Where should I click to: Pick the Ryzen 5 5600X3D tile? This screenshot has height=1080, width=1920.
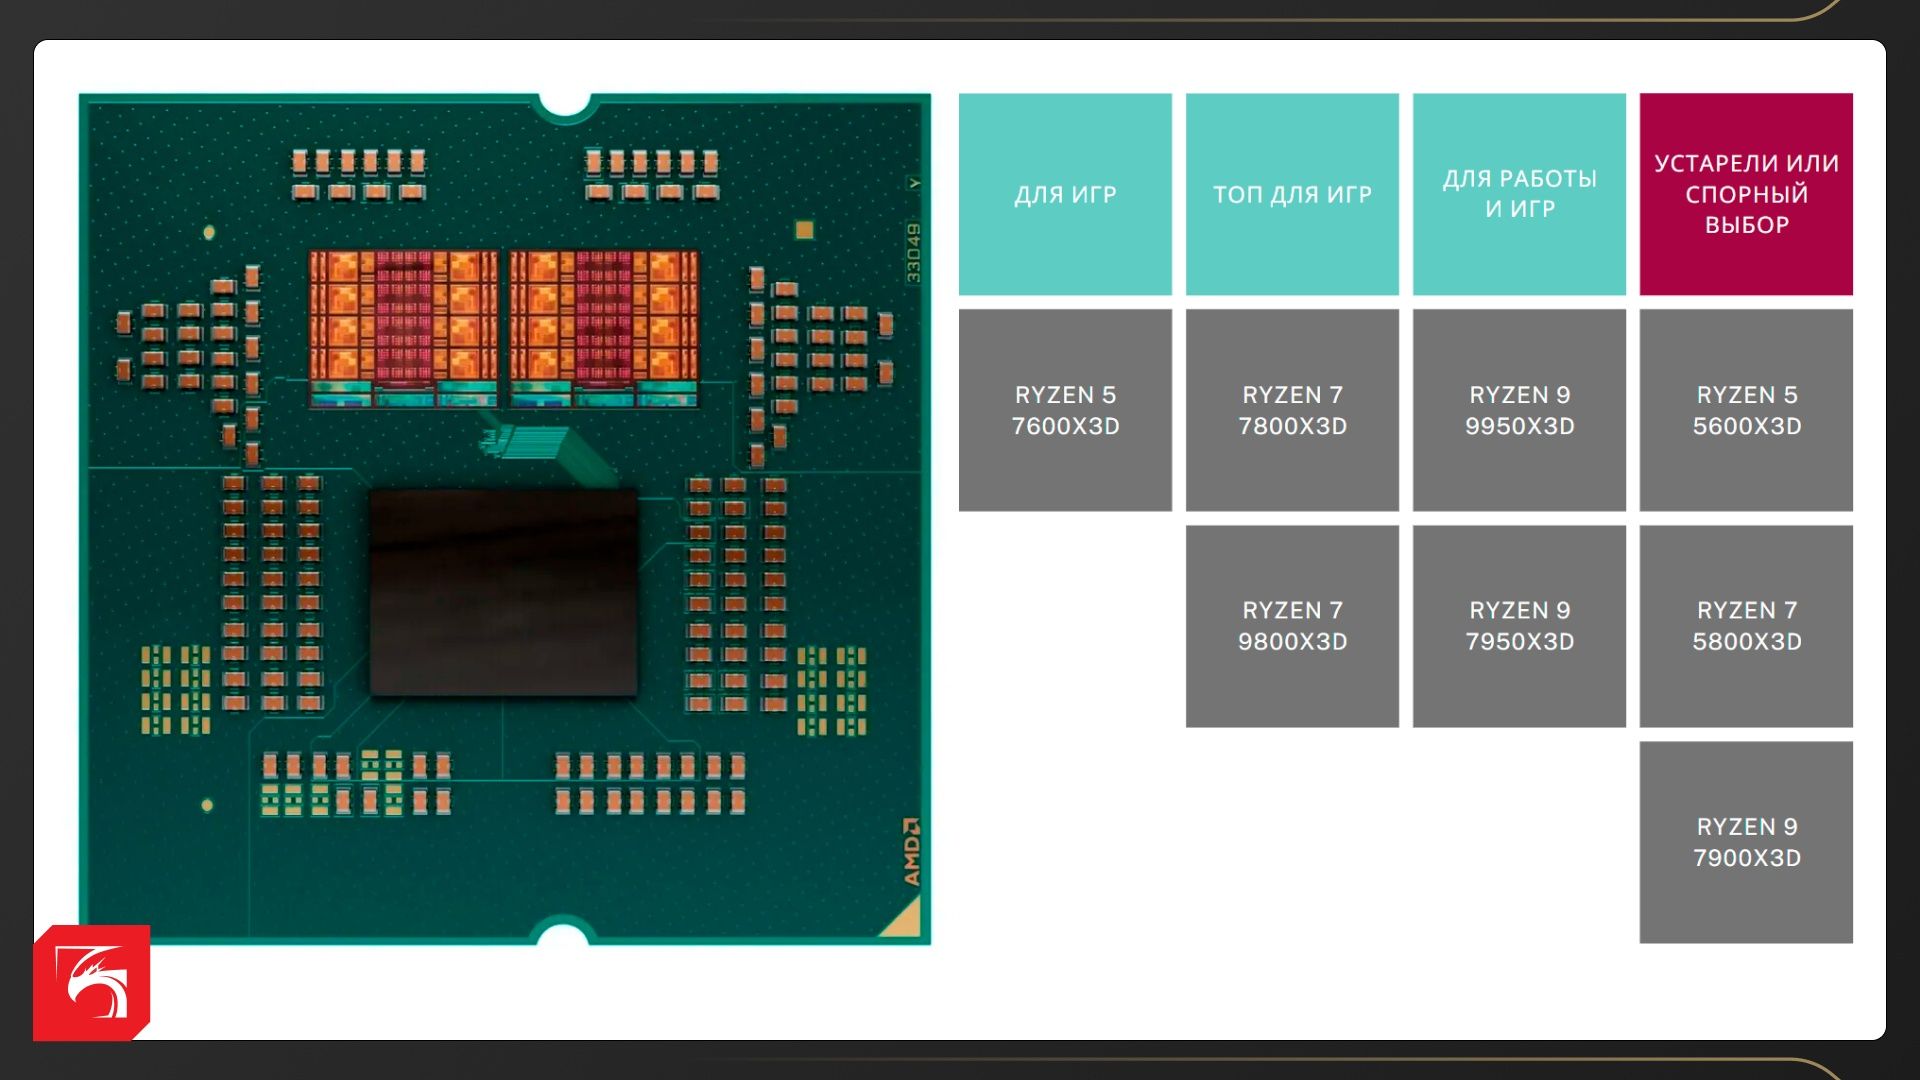(1746, 410)
